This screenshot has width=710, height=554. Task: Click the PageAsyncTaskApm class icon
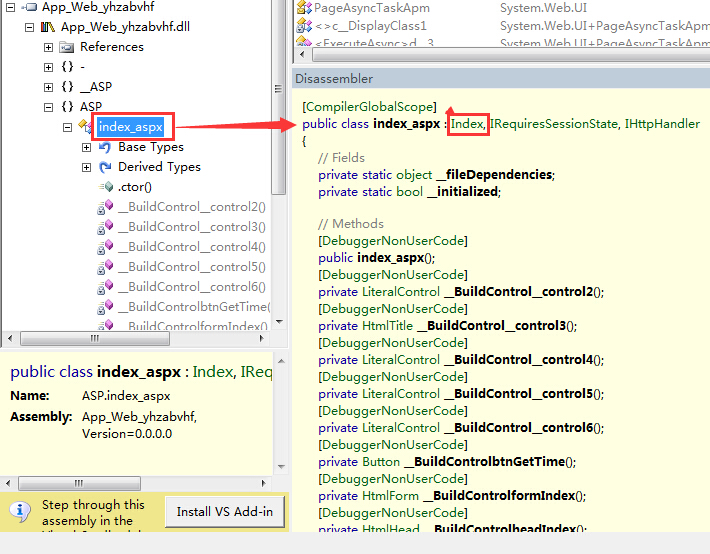pyautogui.click(x=304, y=8)
